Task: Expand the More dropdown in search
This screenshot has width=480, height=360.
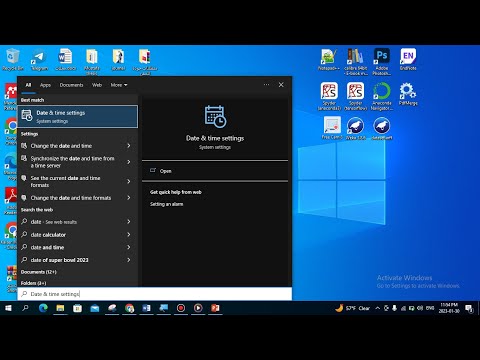Action: coord(119,85)
